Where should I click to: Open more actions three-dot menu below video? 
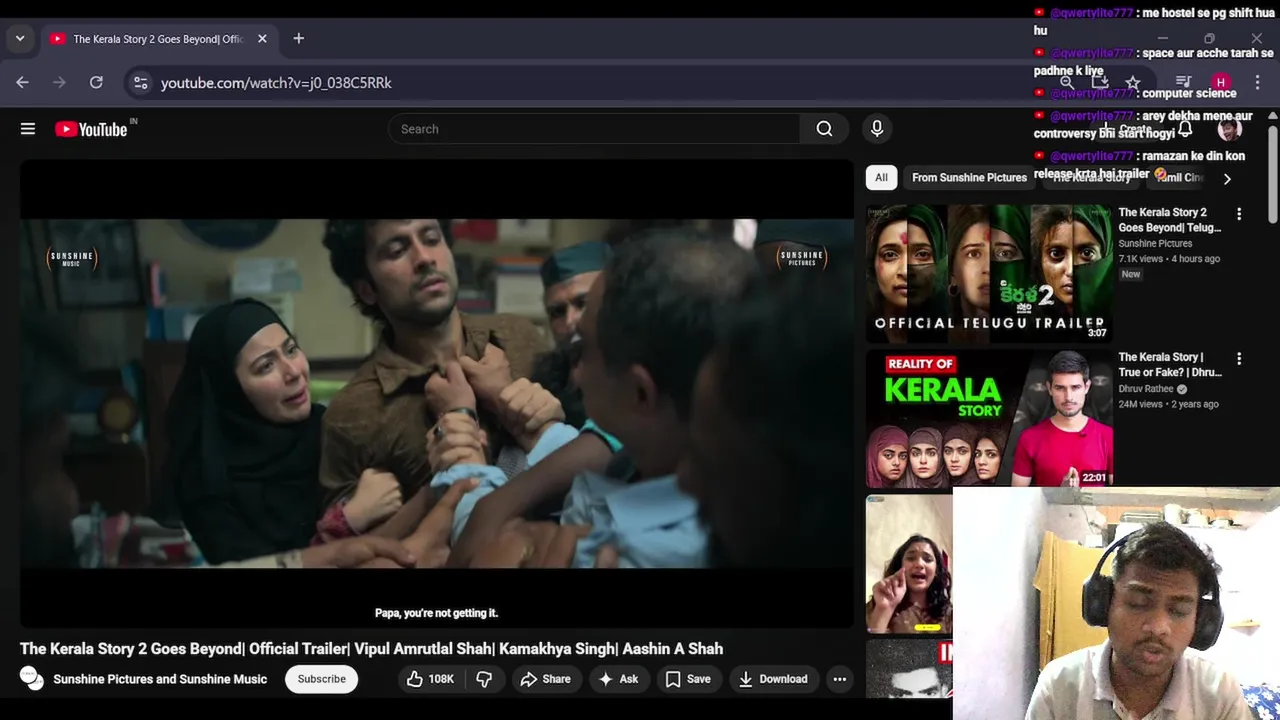[840, 679]
